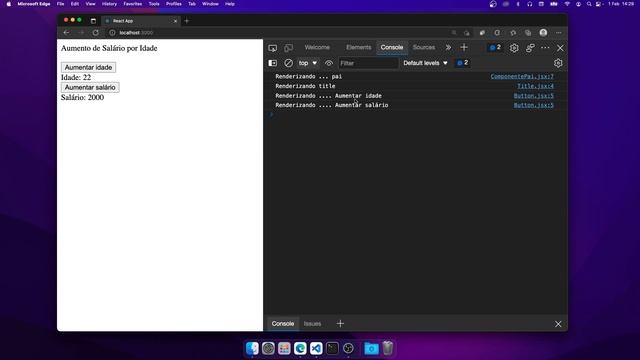Open the Title.jsx:4 source link

[x=536, y=86]
